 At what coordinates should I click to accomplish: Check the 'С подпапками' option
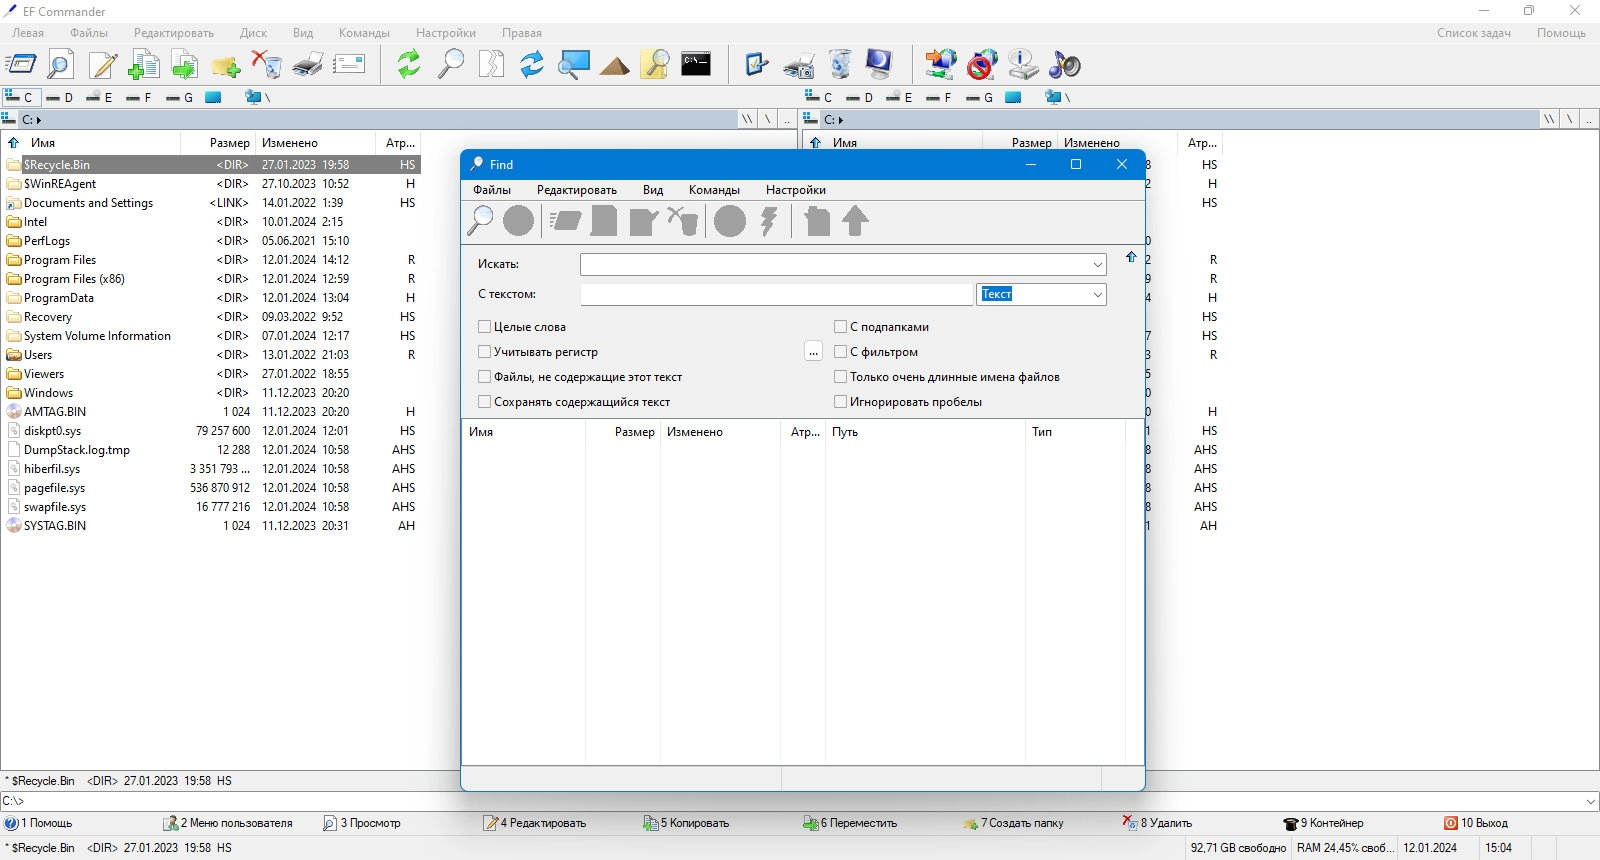(841, 327)
